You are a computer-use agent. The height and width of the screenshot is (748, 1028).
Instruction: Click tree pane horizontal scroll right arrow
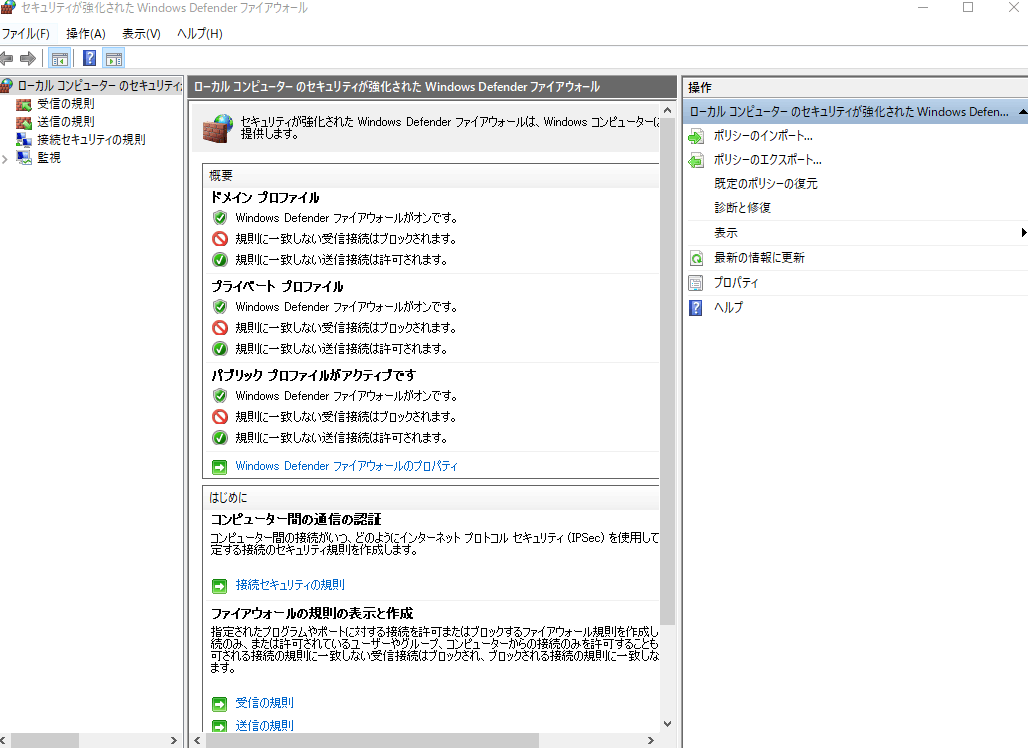pyautogui.click(x=174, y=741)
